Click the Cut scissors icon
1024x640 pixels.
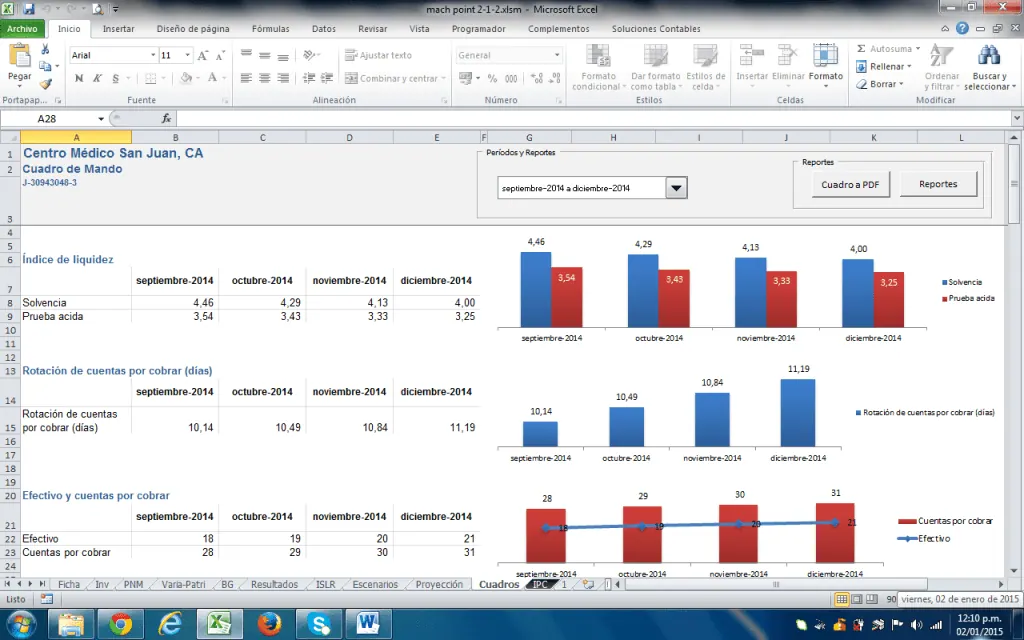pyautogui.click(x=45, y=49)
